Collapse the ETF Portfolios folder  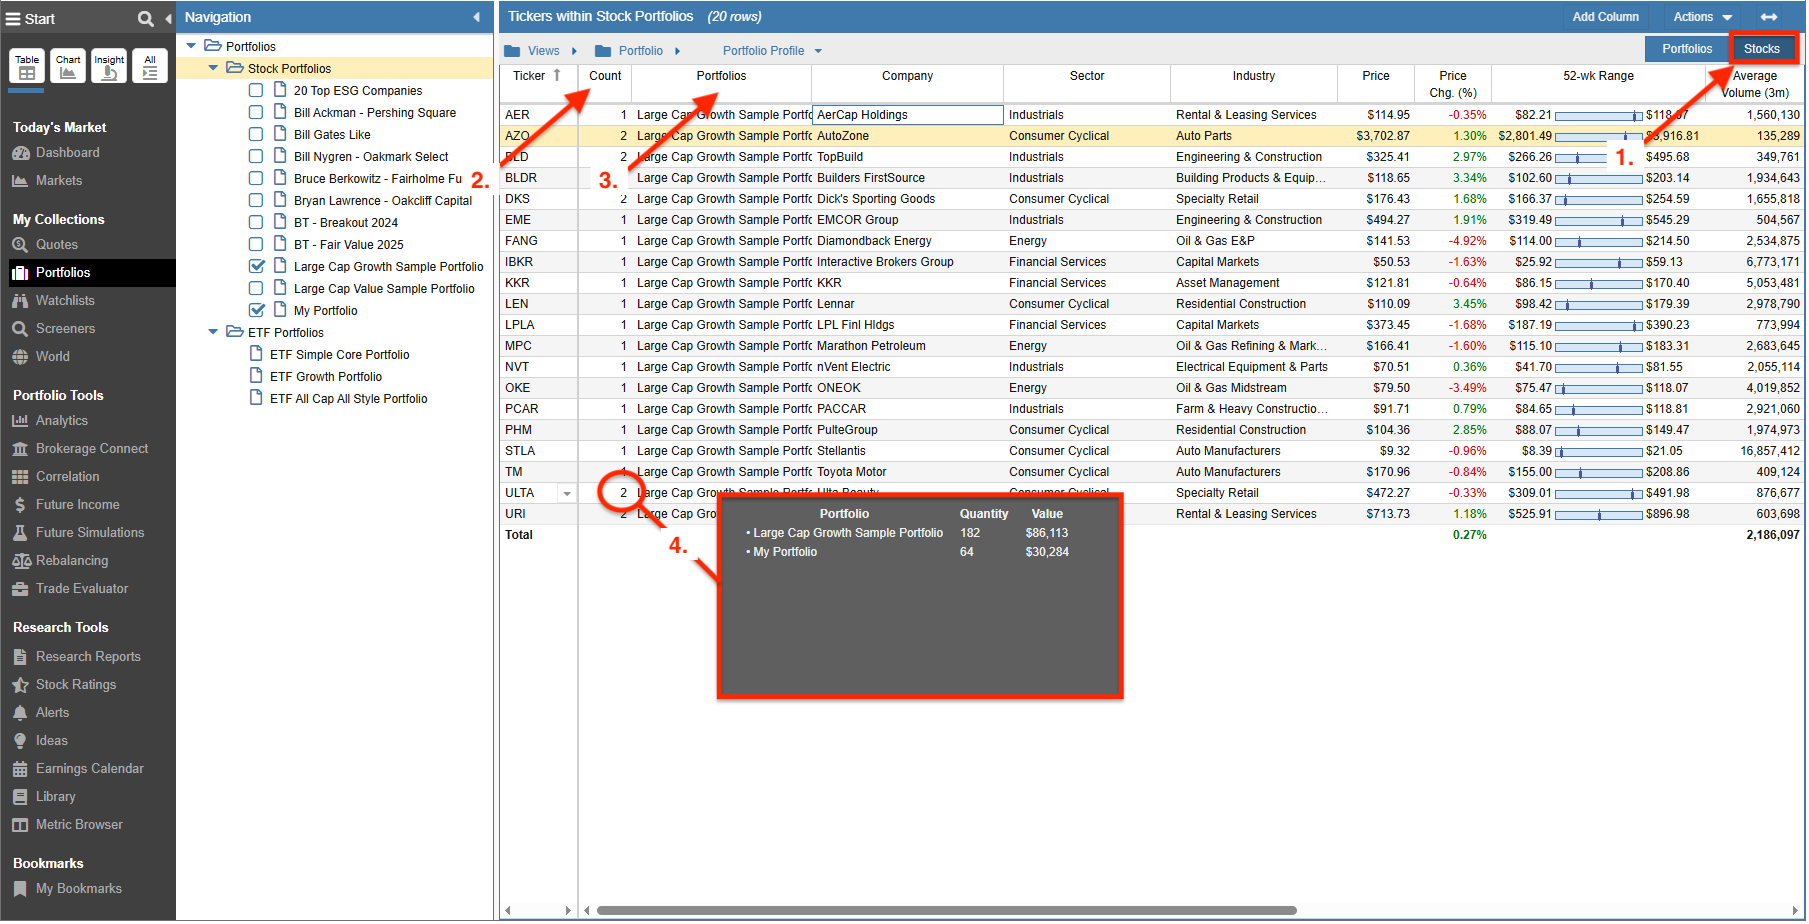click(213, 332)
